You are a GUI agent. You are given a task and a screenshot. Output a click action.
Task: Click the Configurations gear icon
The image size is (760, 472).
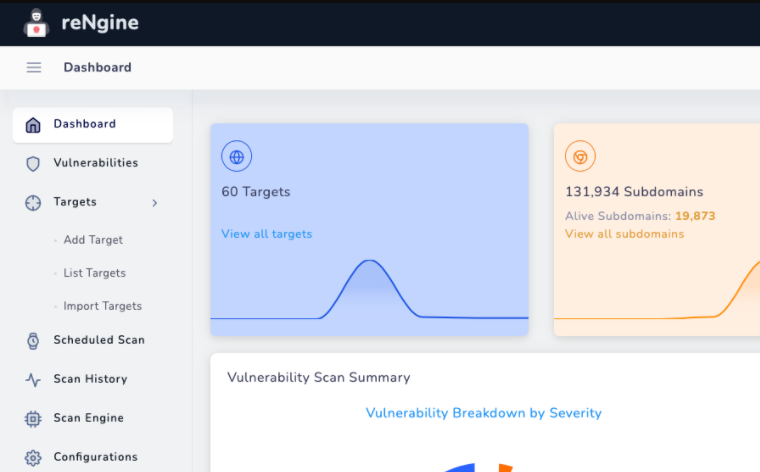[33, 457]
